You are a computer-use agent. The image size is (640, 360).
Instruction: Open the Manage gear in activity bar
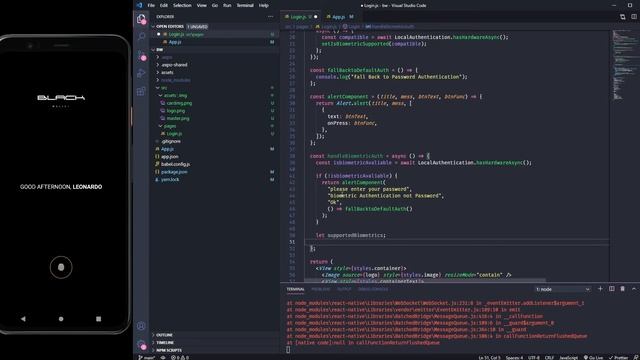point(141,344)
